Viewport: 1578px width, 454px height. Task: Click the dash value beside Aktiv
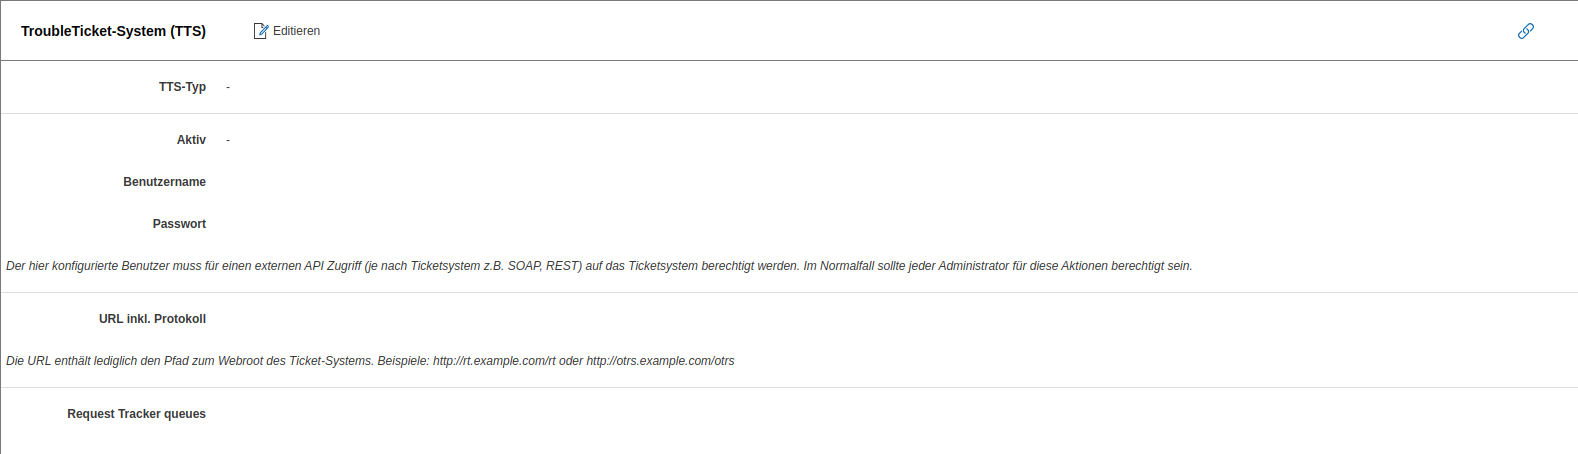[x=228, y=140]
